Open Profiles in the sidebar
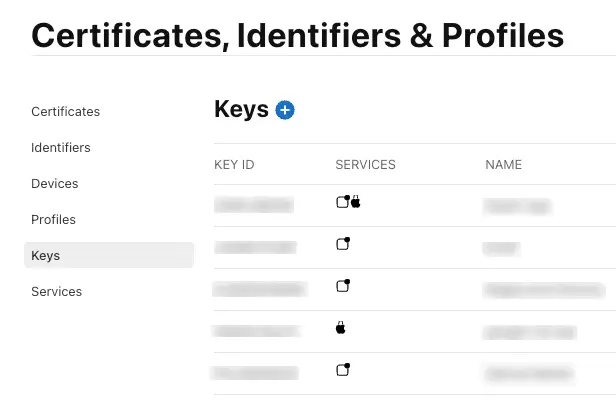This screenshot has height=410, width=616. 54,219
